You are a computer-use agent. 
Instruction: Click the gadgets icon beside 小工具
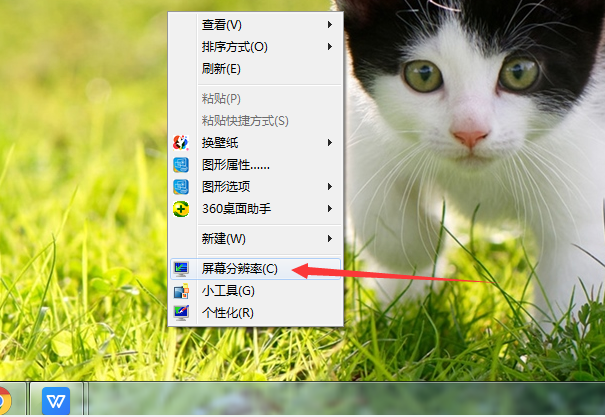click(181, 291)
